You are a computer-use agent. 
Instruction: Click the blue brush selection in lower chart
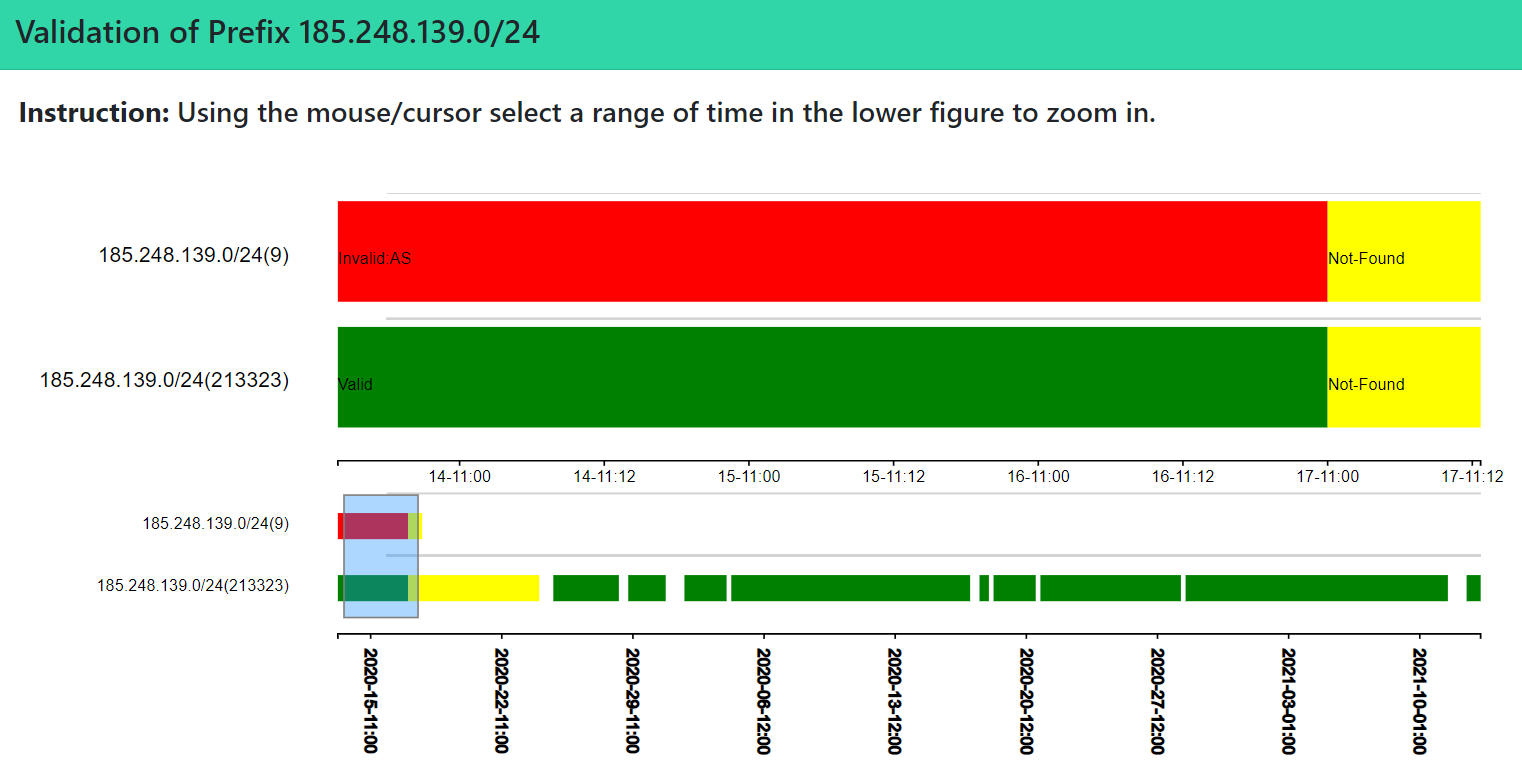[x=381, y=557]
